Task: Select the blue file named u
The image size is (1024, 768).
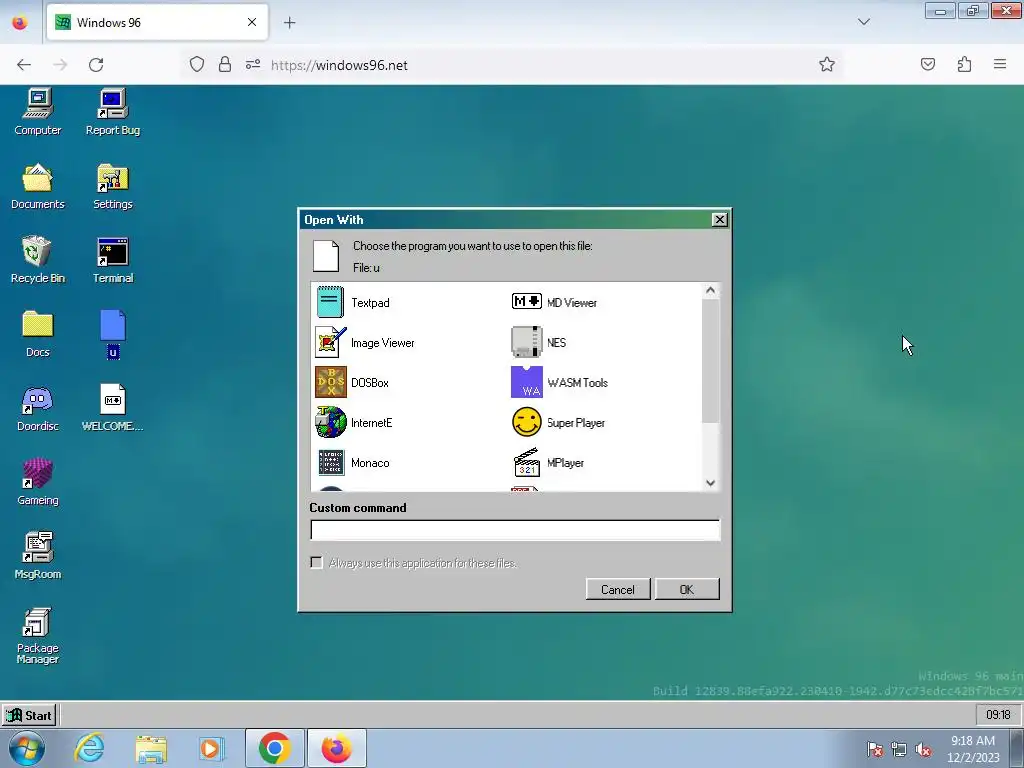Action: tap(113, 334)
